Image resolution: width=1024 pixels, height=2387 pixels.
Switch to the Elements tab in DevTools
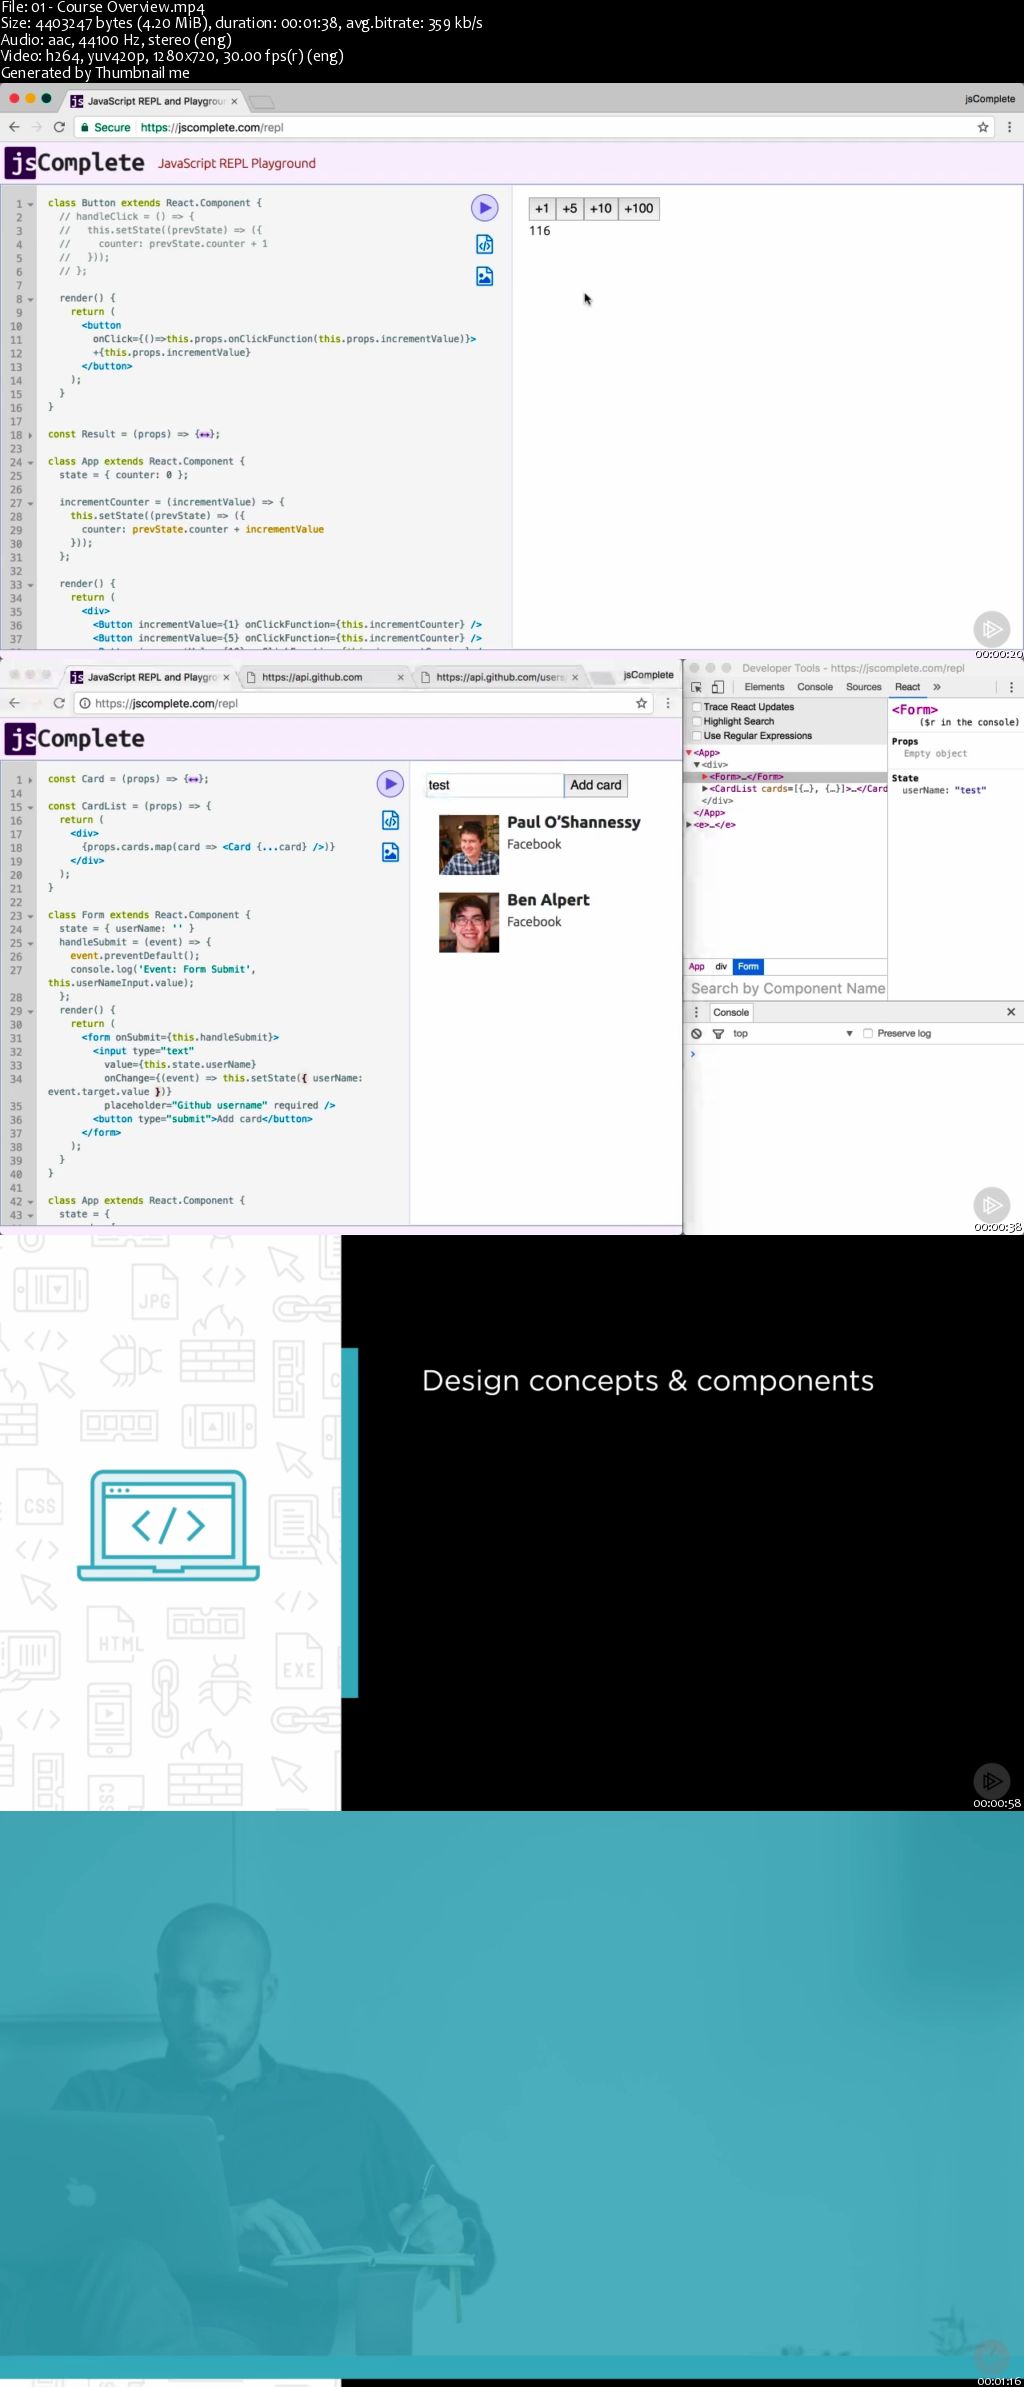click(764, 687)
